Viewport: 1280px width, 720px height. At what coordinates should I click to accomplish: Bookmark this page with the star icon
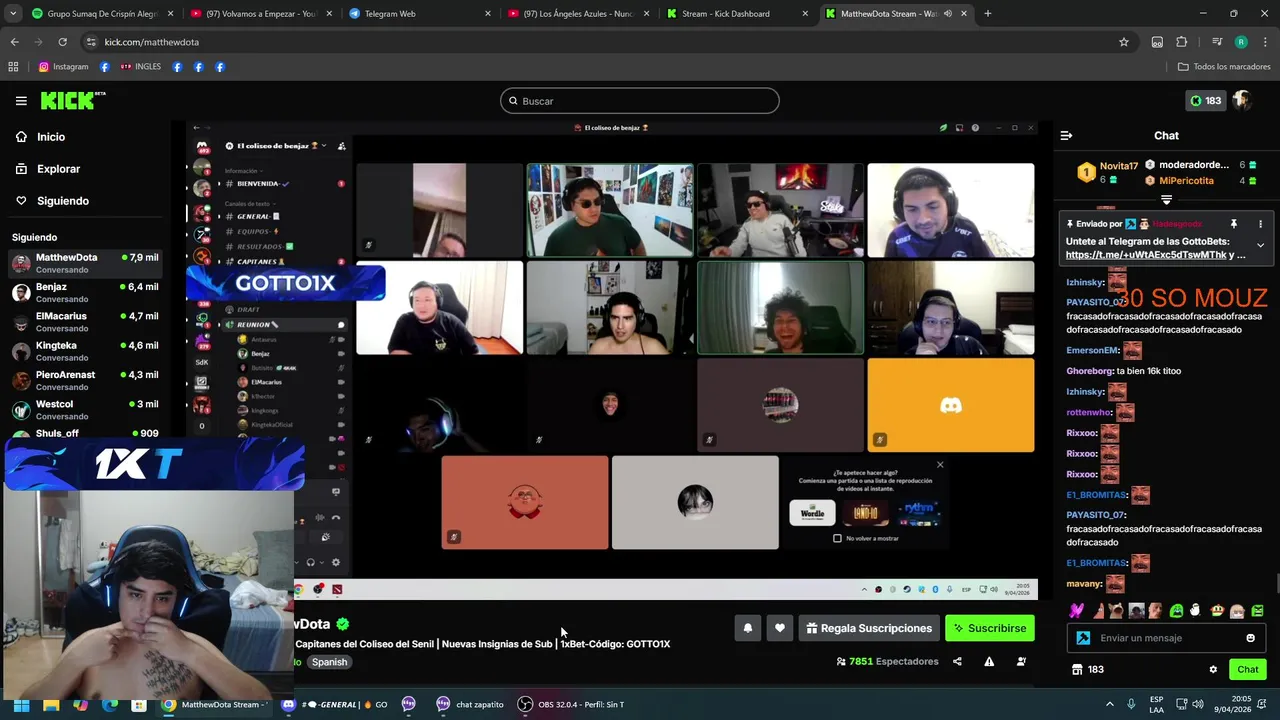point(1124,42)
